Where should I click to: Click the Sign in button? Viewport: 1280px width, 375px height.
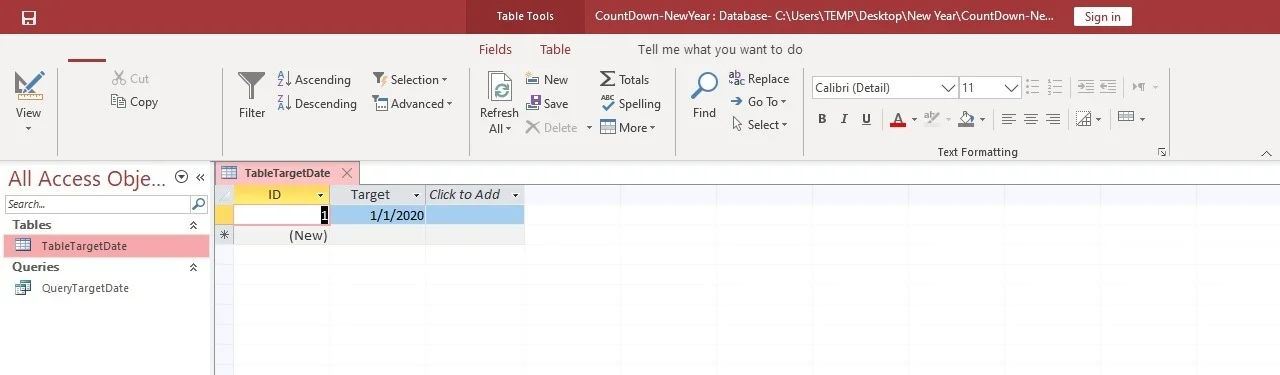pos(1103,16)
